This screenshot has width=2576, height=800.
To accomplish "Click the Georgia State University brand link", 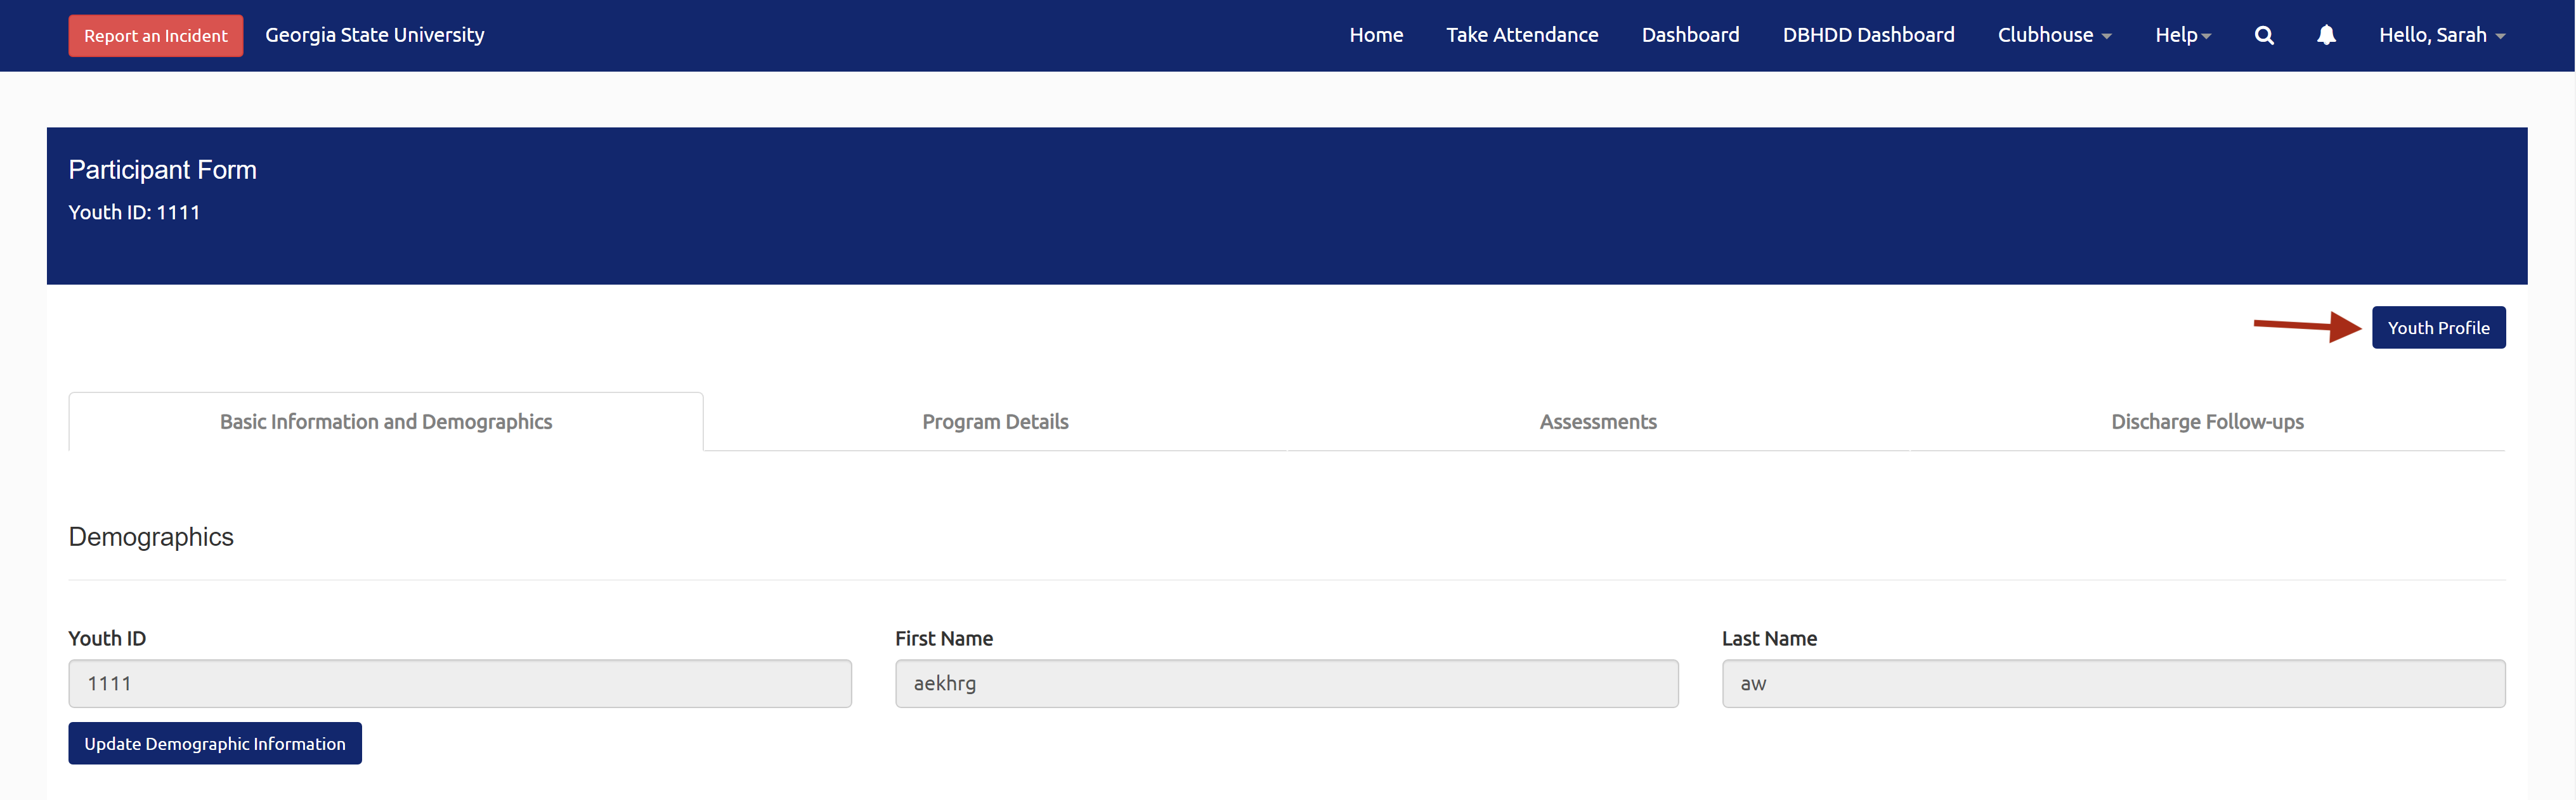I will tap(374, 36).
